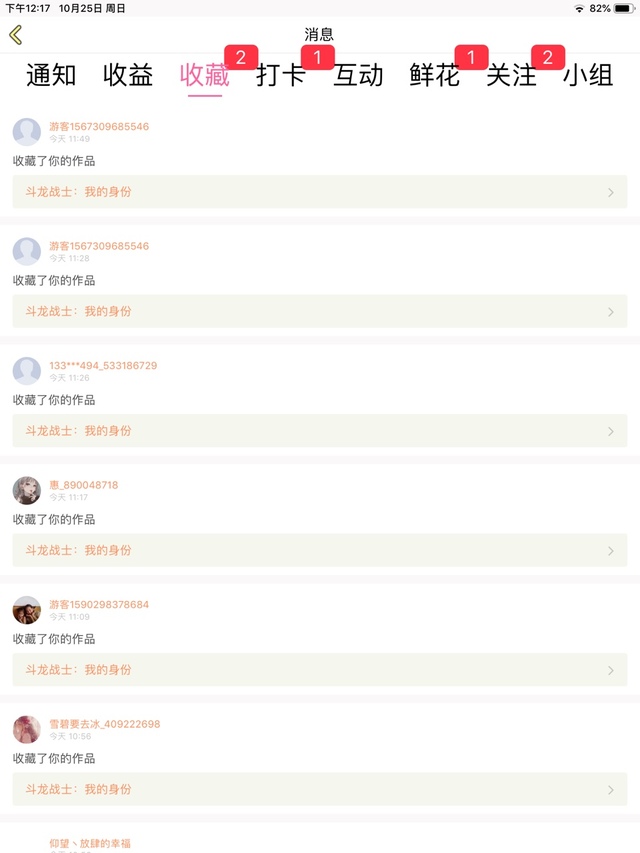
Task: Switch to the 通知 tab
Action: 51,75
